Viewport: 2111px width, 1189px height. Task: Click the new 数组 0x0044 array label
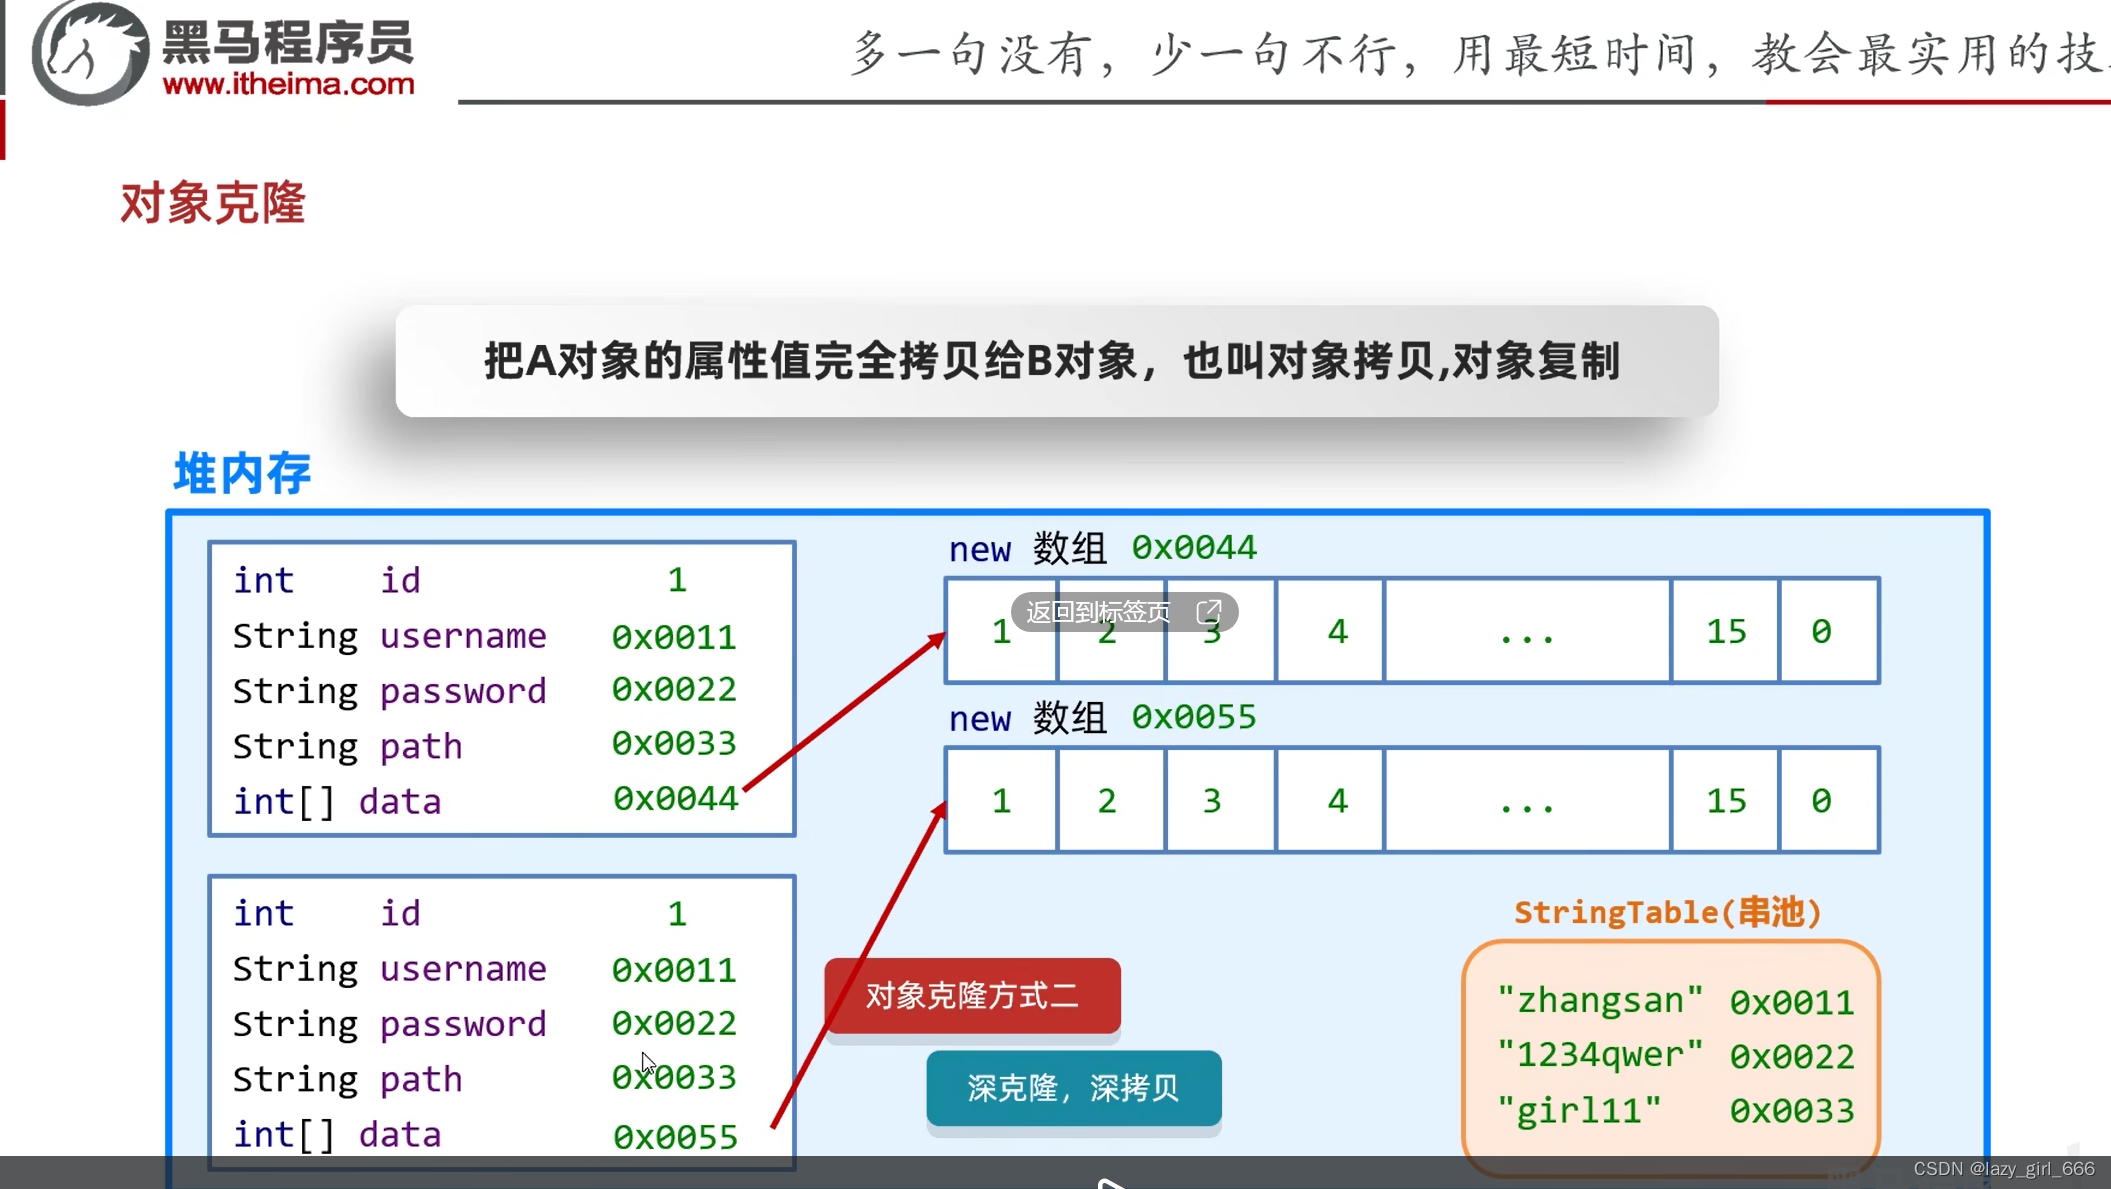[x=1101, y=548]
